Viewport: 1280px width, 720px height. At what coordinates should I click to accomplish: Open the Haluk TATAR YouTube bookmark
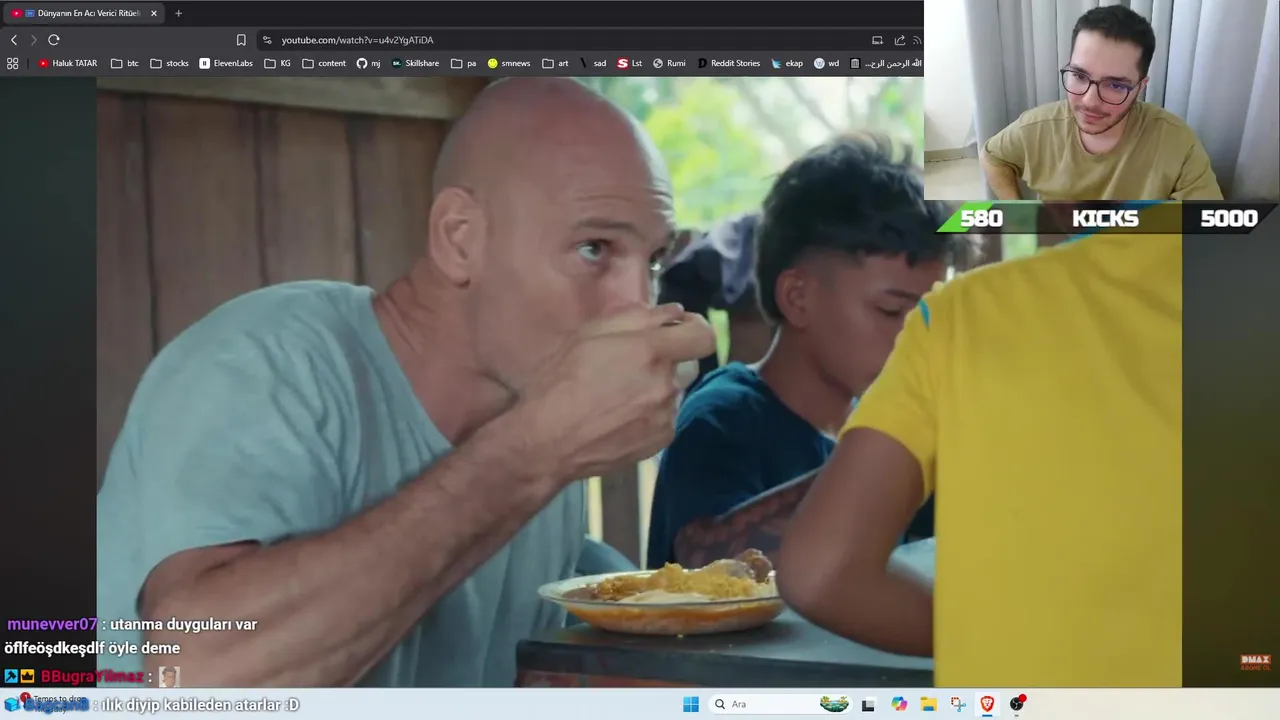tap(68, 63)
